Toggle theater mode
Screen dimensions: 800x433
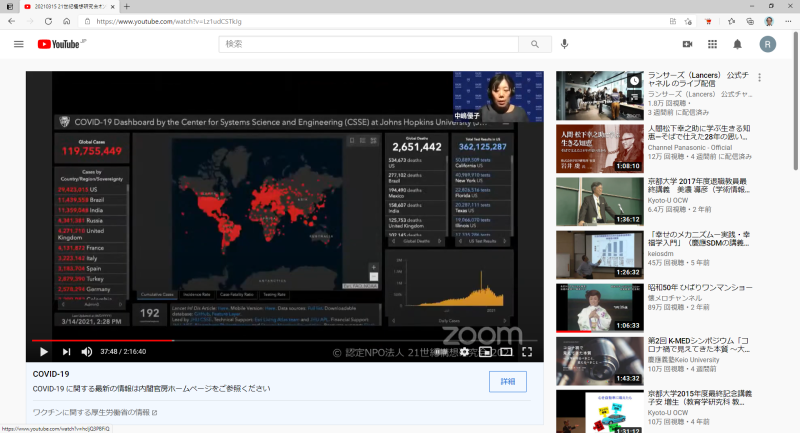pos(506,351)
